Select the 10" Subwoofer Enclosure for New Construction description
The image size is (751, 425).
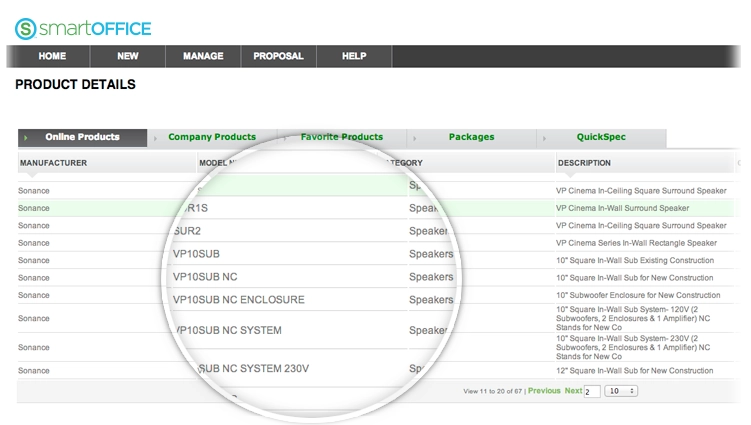[638, 295]
